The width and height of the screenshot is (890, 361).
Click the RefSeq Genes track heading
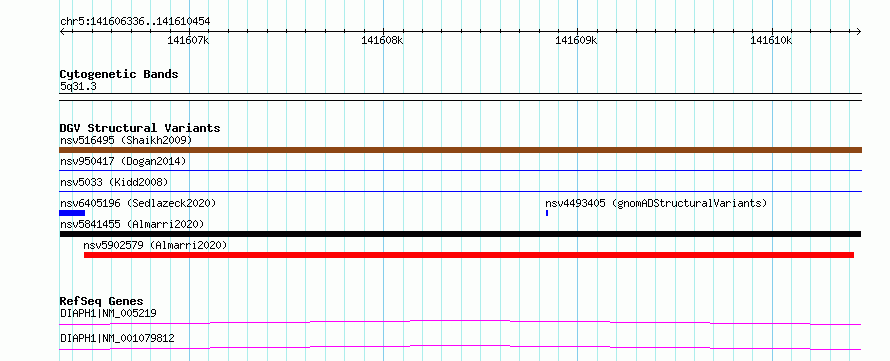coord(102,301)
